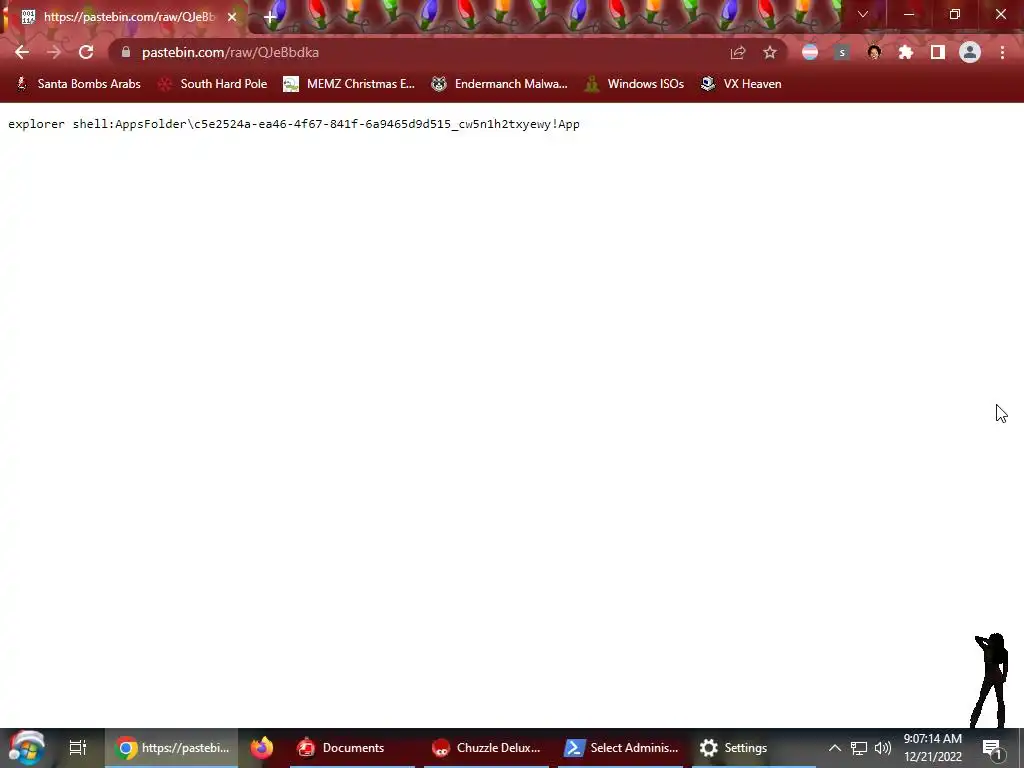This screenshot has width=1024, height=768.
Task: Select the pastebin.com/raw tab
Action: (129, 17)
